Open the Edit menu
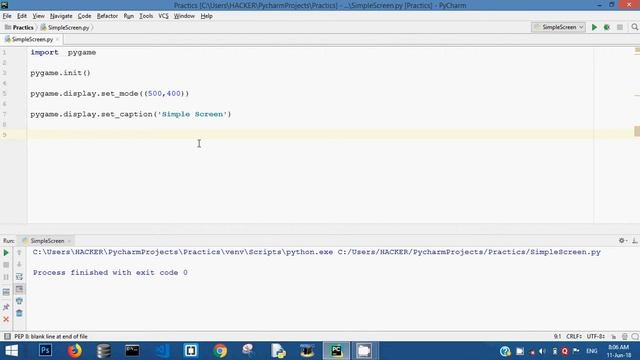 [22, 16]
